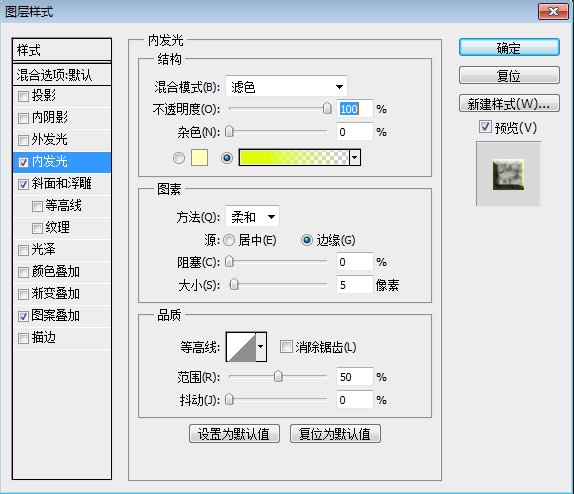Select 混合选项:默认 in the list
574x494 pixels.
tap(62, 75)
